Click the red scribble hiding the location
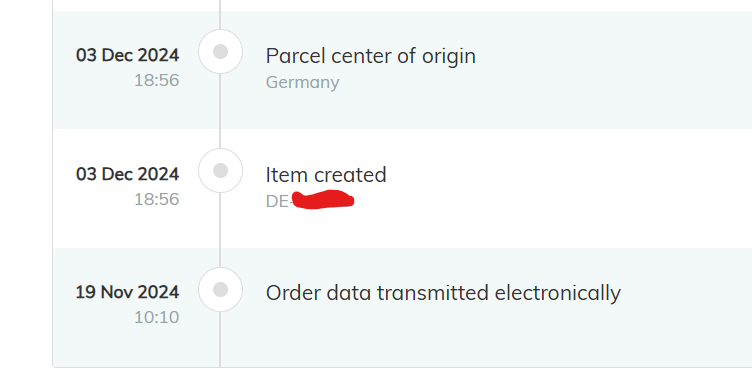Screen dimensions: 752x392 (323, 199)
